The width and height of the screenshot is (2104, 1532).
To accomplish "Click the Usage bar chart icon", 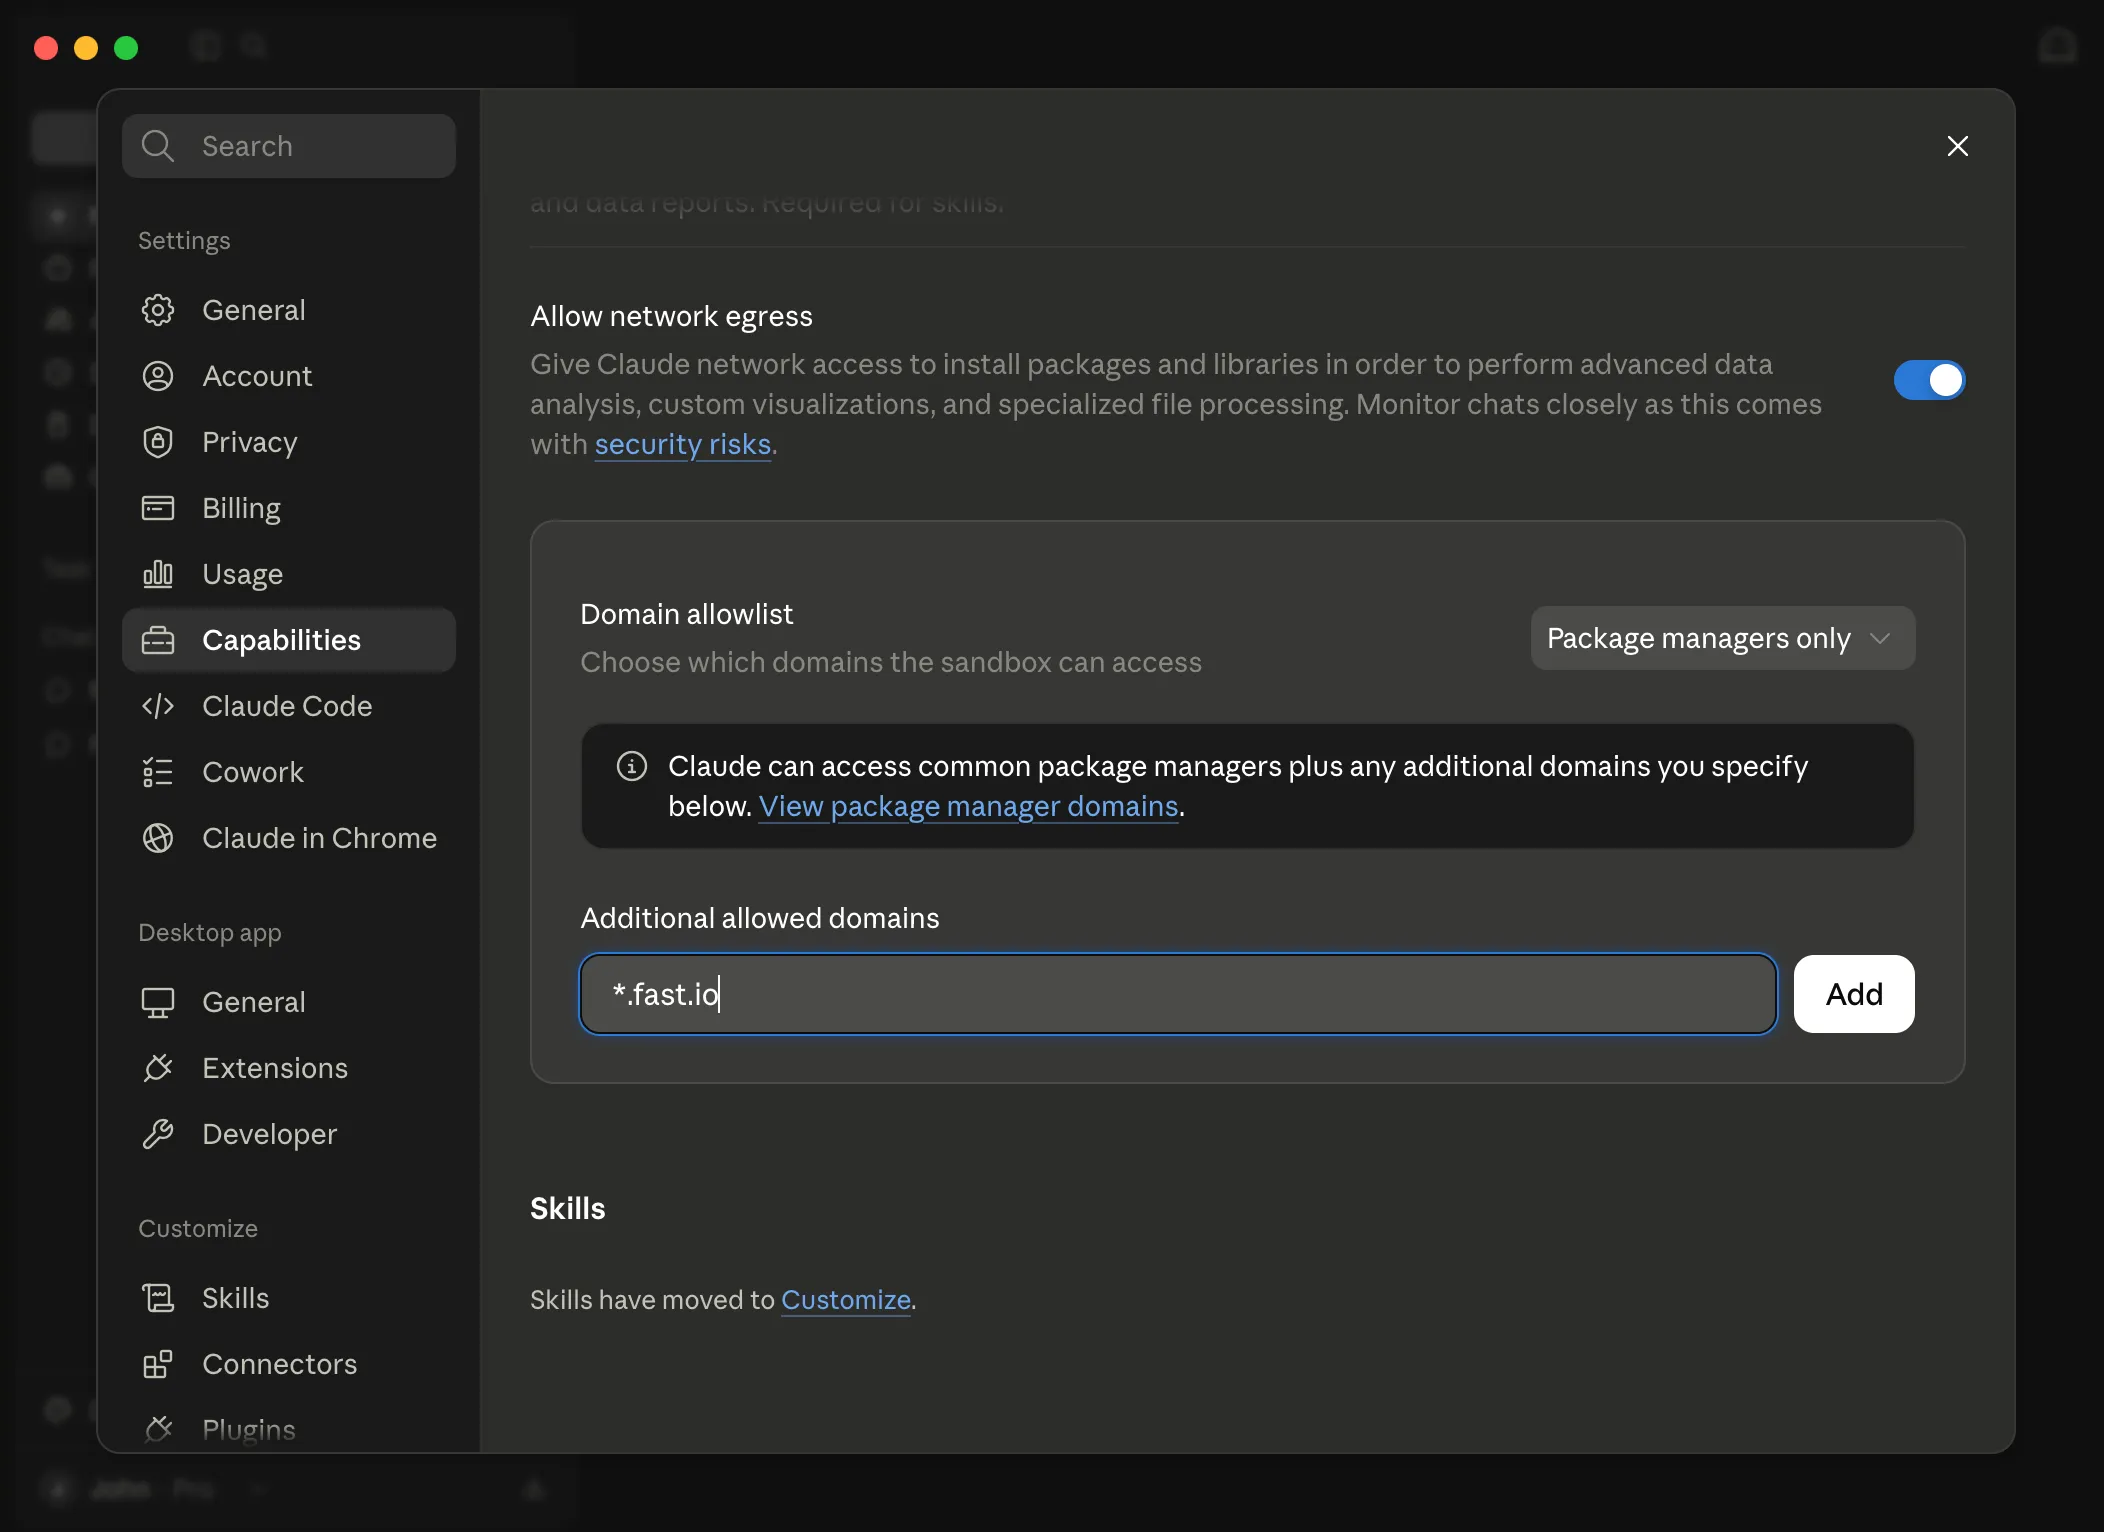I will tap(158, 574).
